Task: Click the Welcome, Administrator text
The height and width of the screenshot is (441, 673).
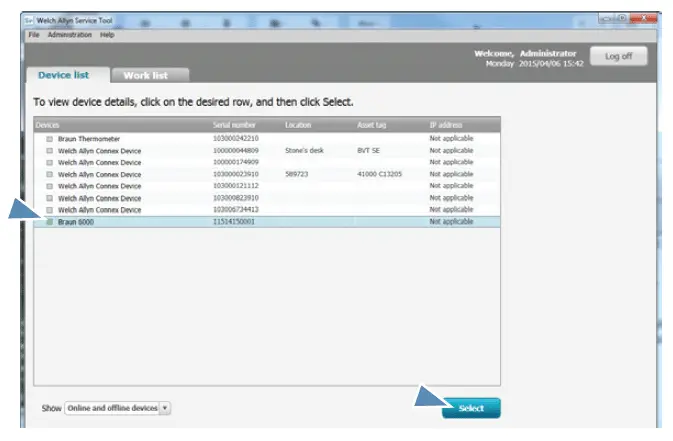Action: [525, 54]
